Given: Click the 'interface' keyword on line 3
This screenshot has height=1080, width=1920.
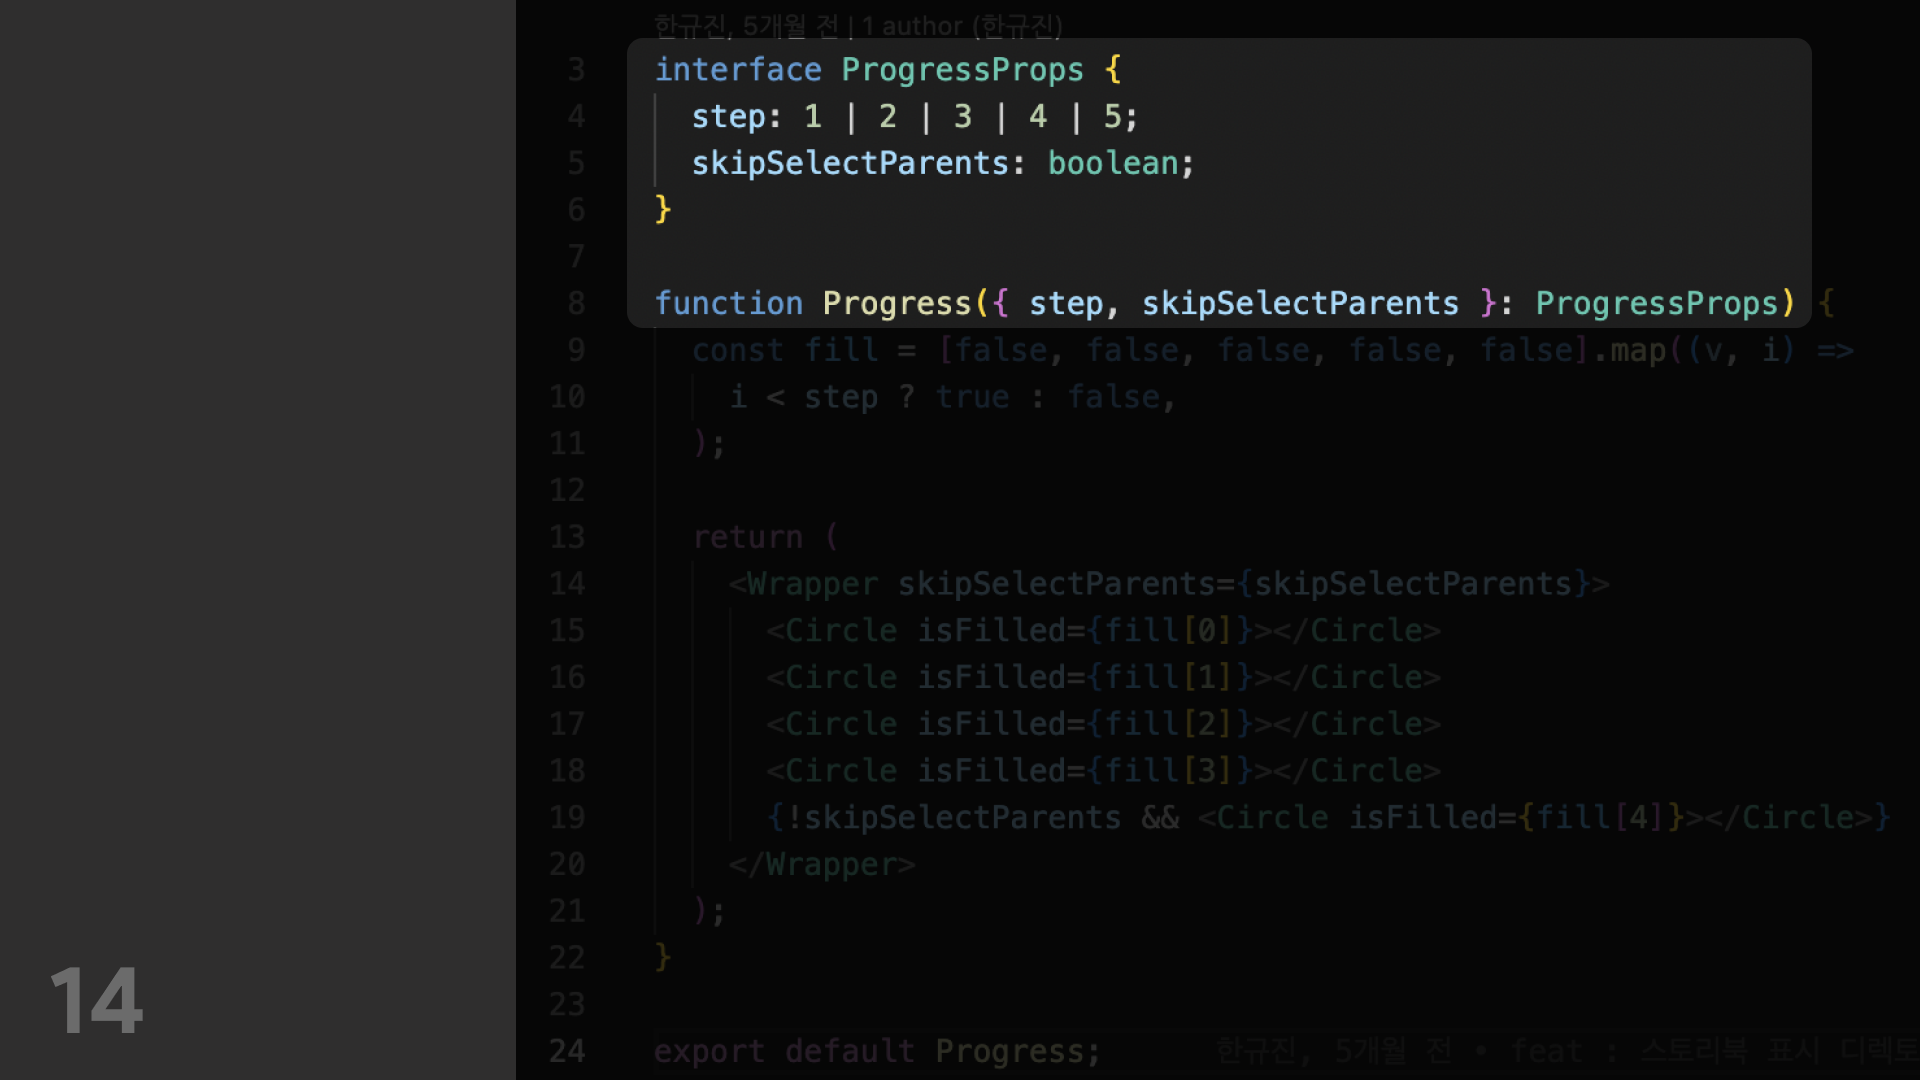Looking at the screenshot, I should (737, 70).
